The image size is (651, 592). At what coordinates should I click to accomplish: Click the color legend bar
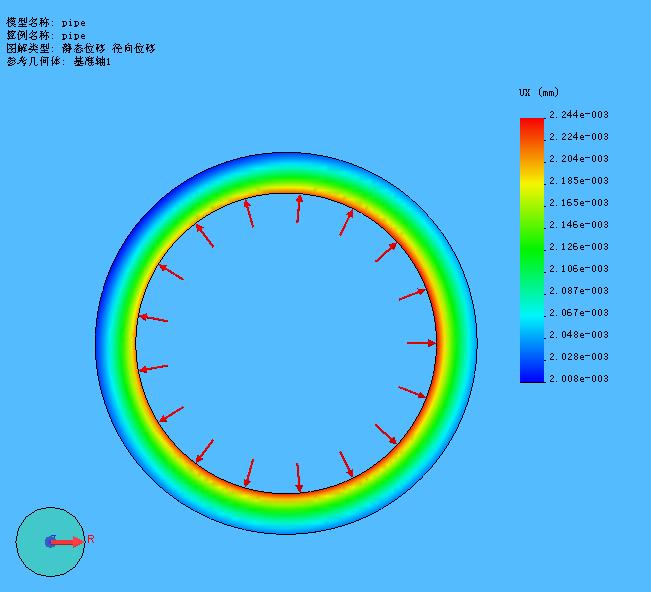pos(532,250)
